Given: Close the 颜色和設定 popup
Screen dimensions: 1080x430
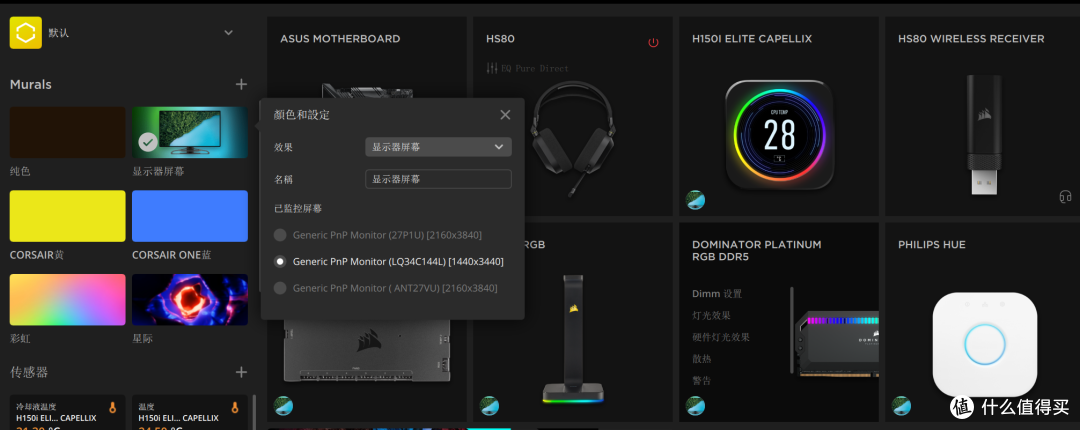Looking at the screenshot, I should coord(506,114).
